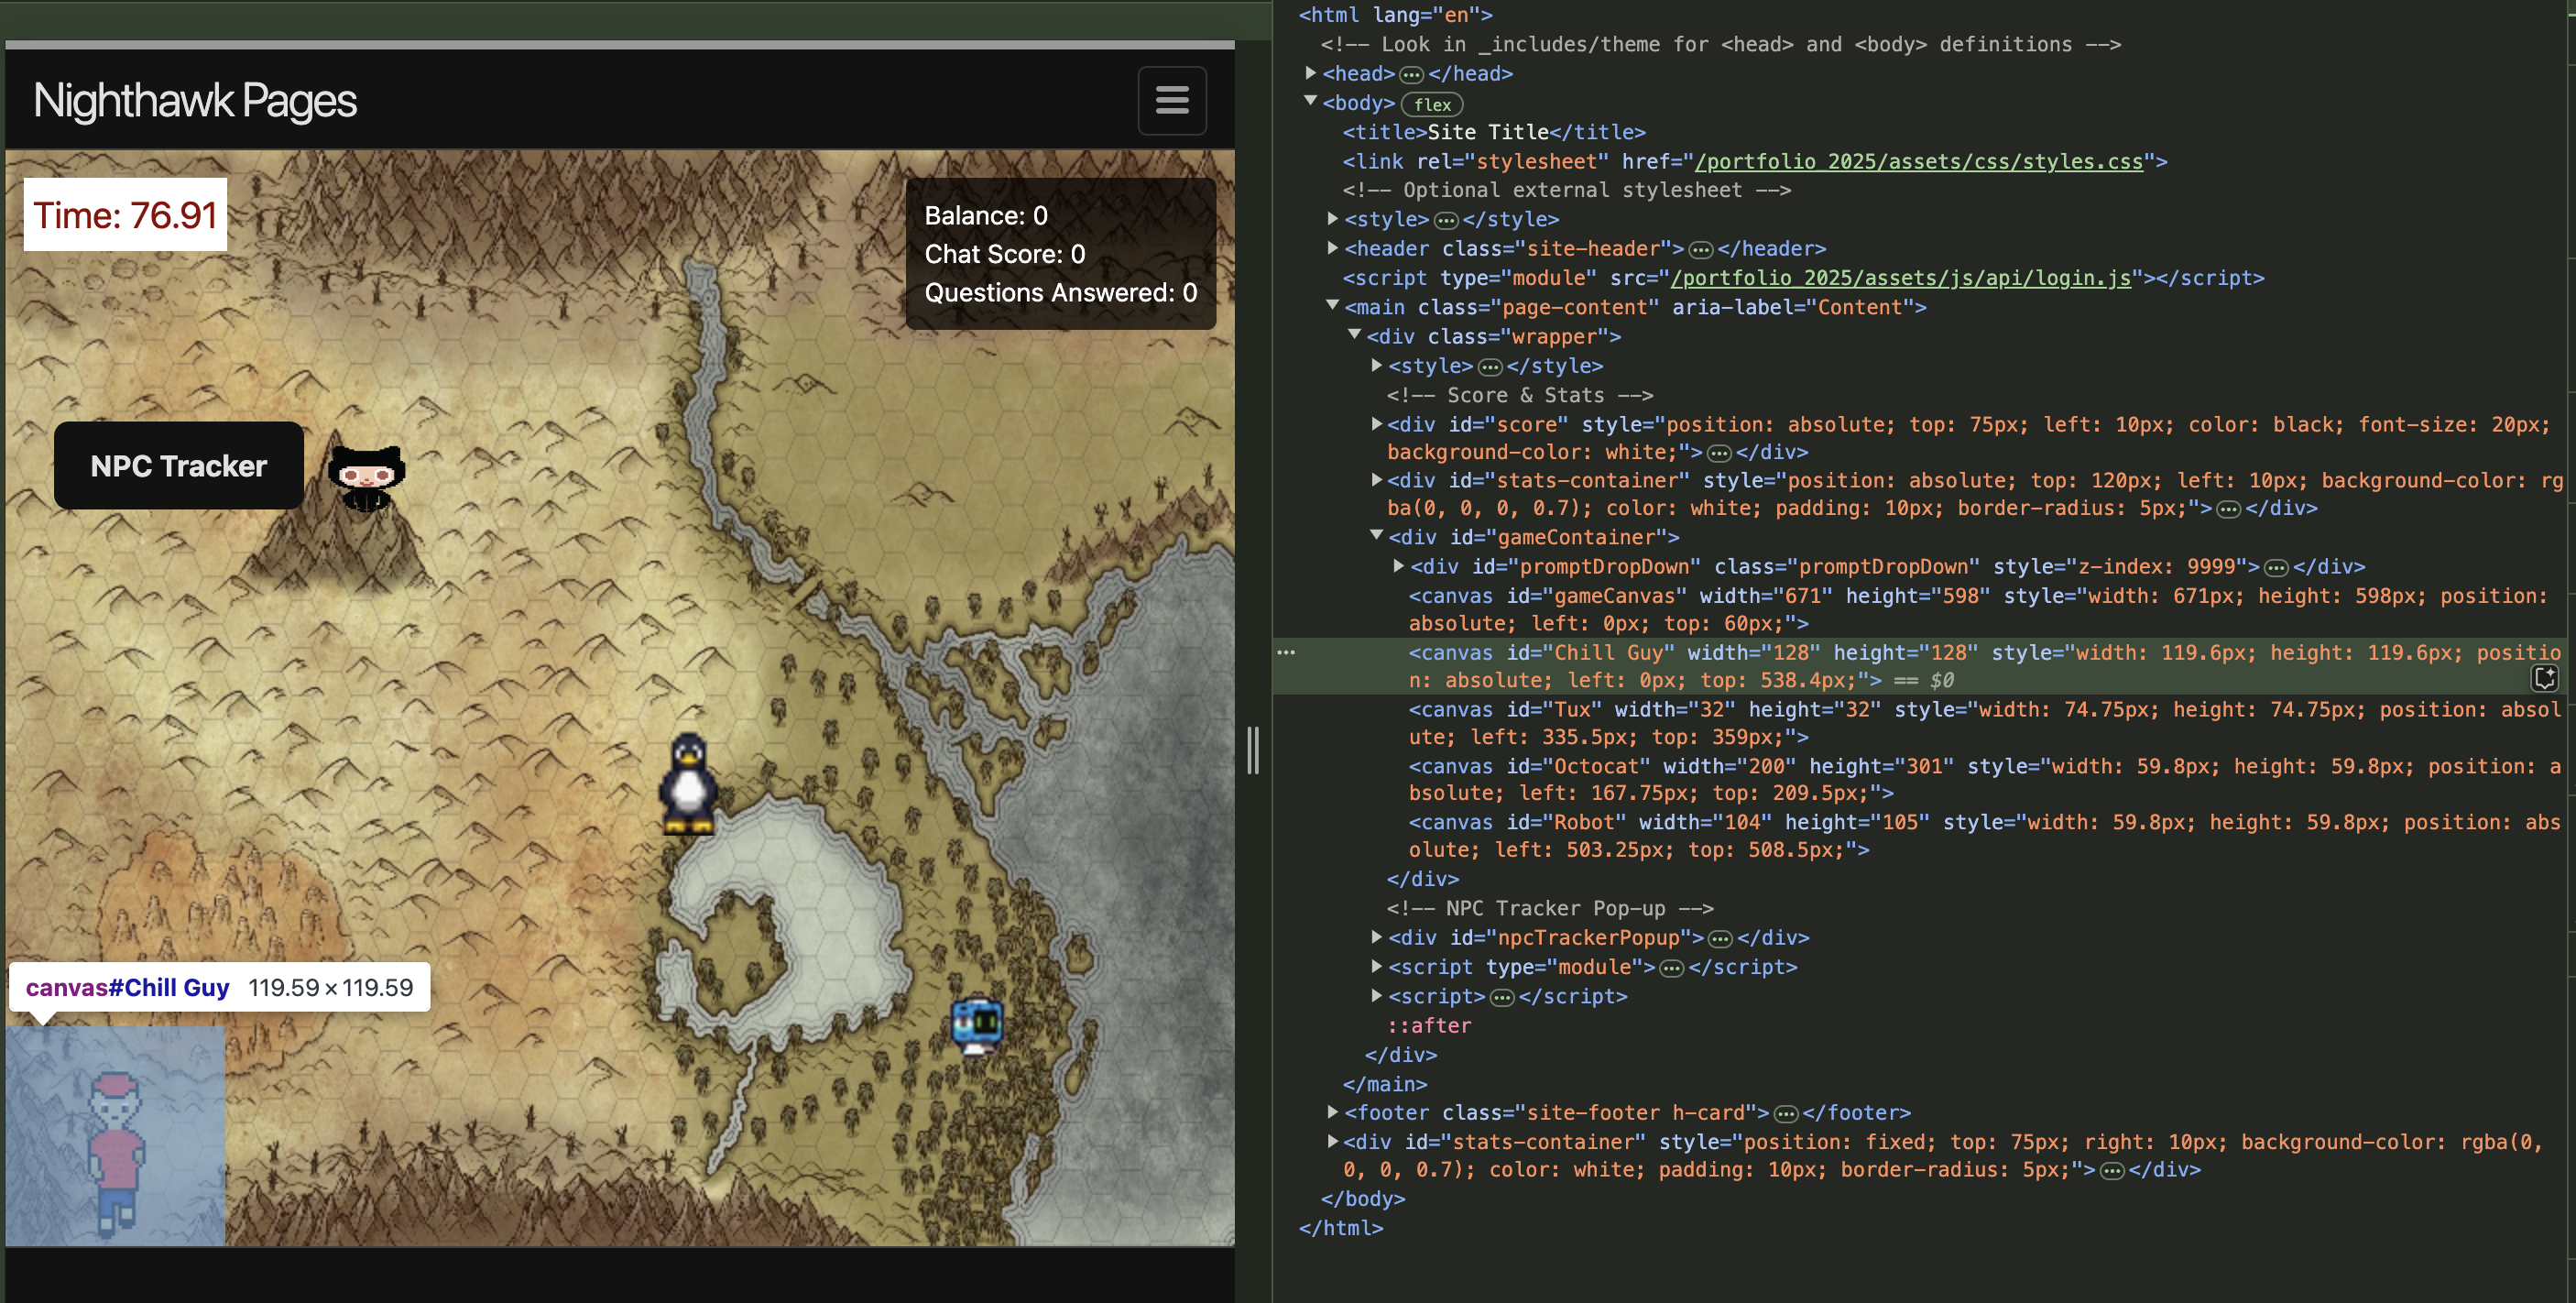
Task: Click the Nighthawk Pages site title
Action: [195, 101]
